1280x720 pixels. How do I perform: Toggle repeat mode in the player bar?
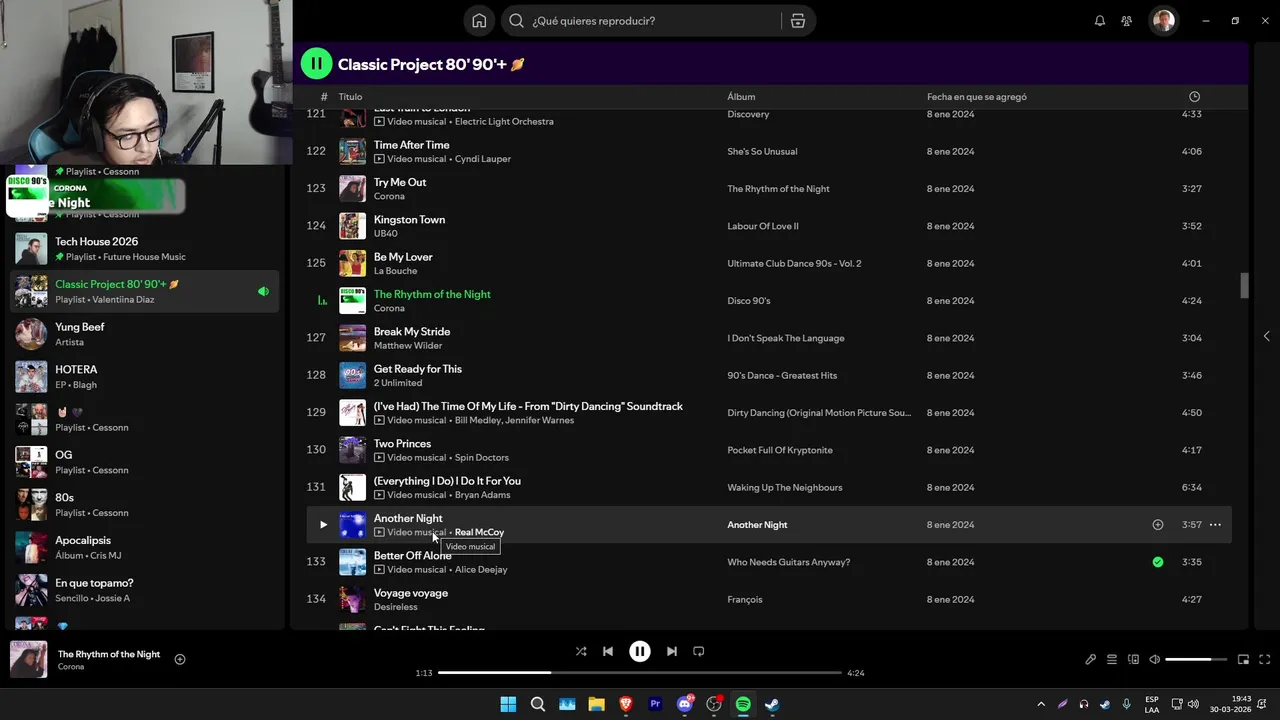pyautogui.click(x=699, y=651)
